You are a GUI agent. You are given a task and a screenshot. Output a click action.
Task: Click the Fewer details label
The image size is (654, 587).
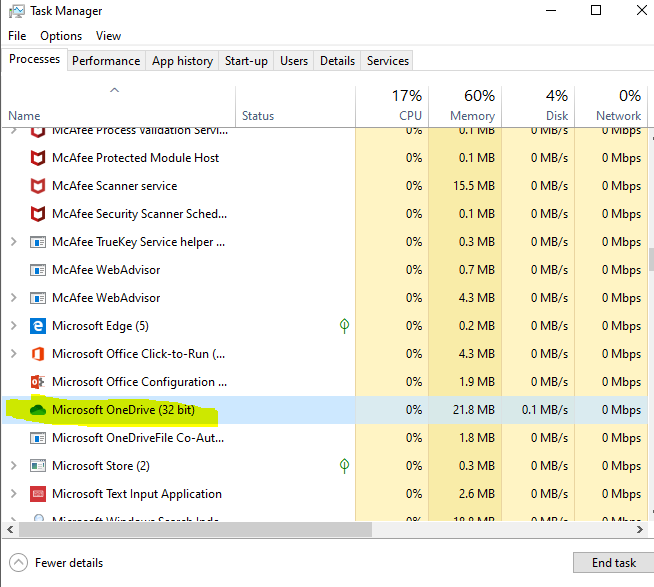click(x=69, y=563)
